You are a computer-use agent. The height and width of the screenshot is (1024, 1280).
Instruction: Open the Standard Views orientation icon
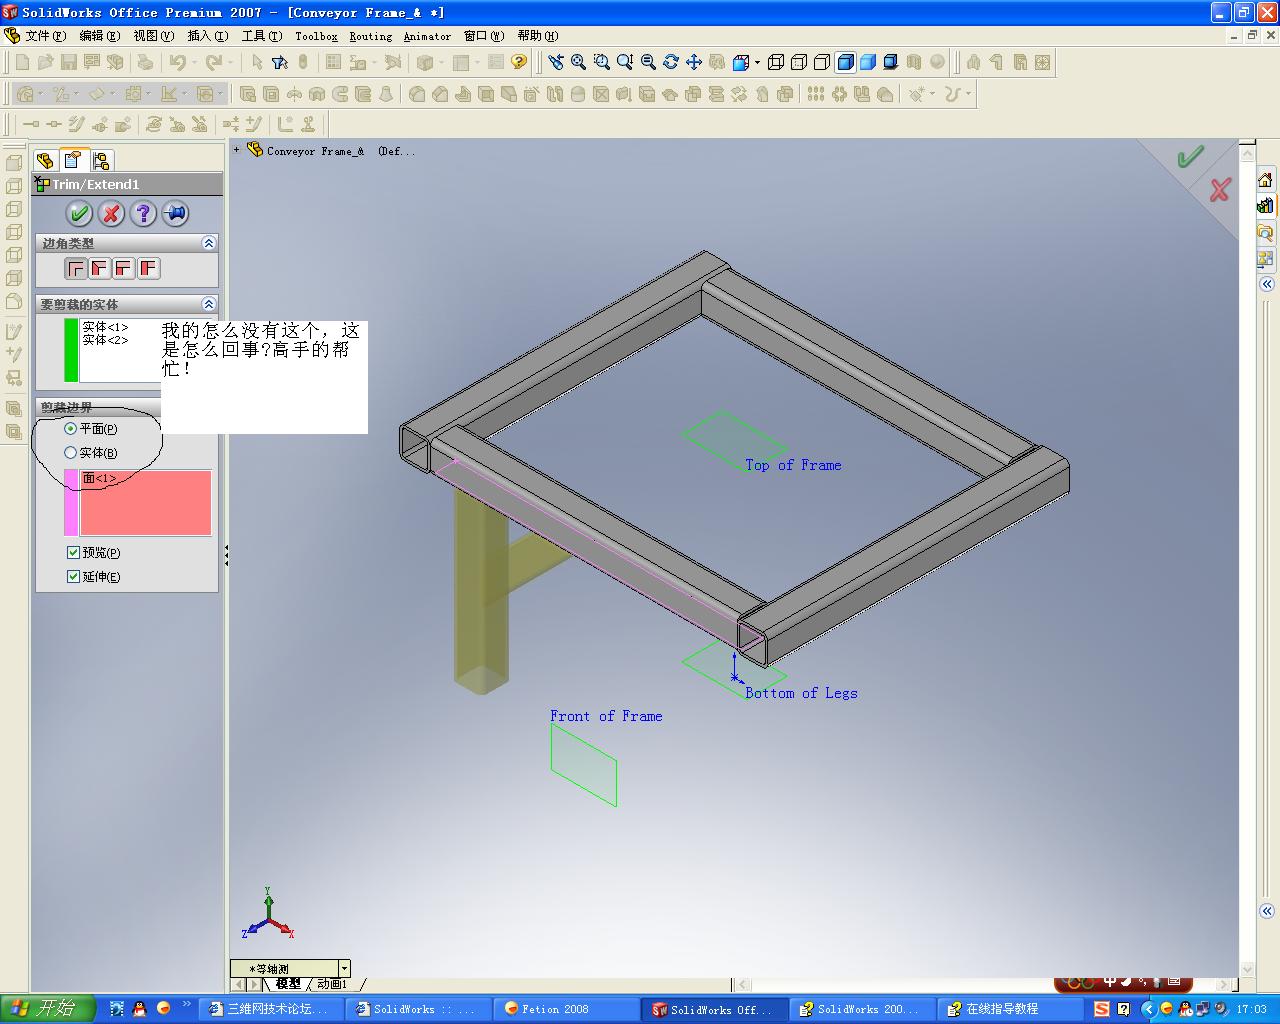pos(741,63)
